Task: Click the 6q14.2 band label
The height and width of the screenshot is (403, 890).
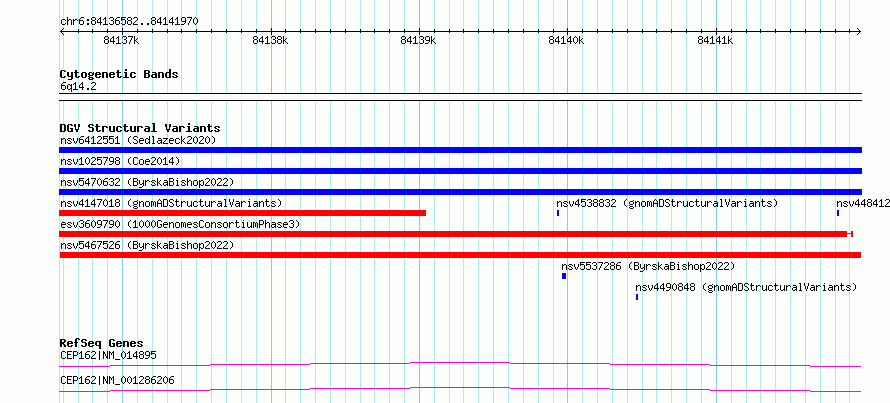Action: pyautogui.click(x=78, y=86)
